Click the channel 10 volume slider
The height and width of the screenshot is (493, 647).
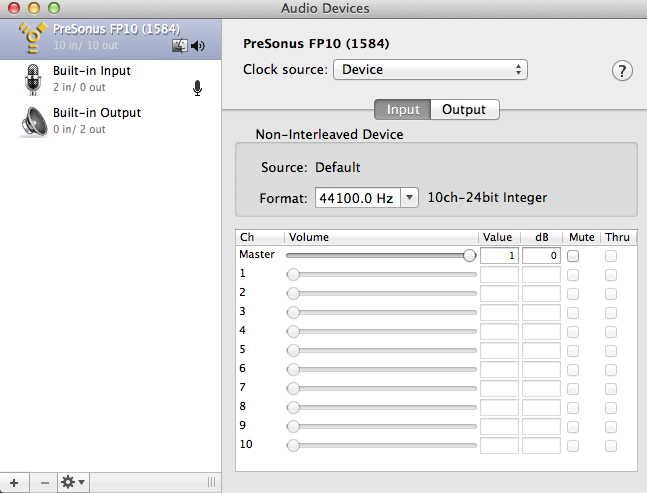381,446
